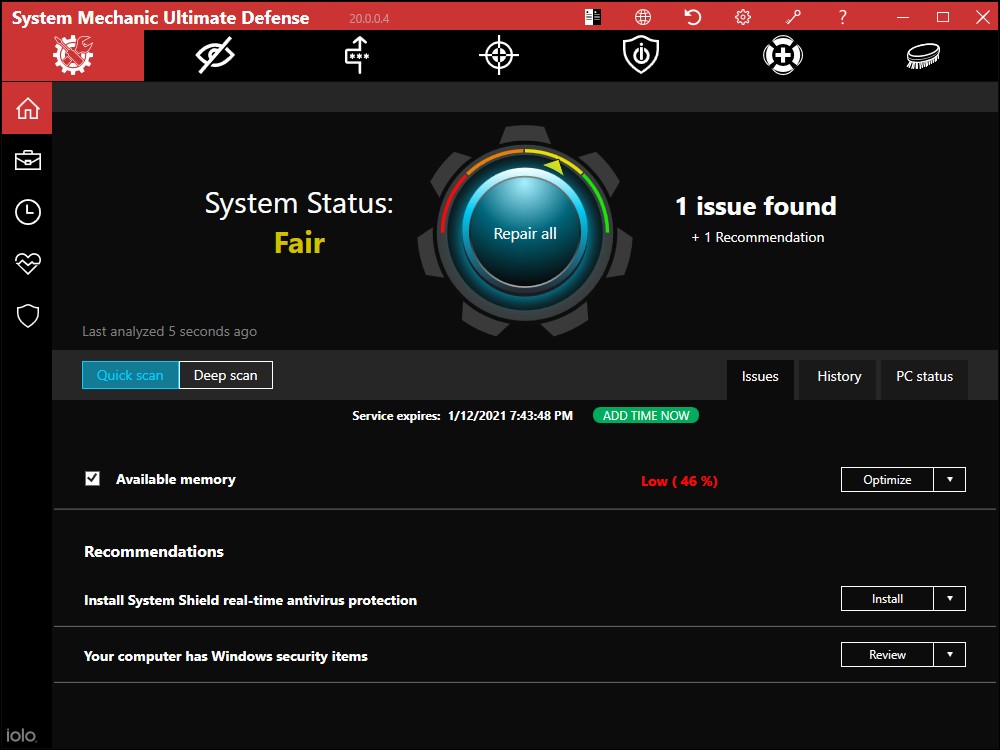
Task: Click Install for System Shield antivirus
Action: coord(887,598)
